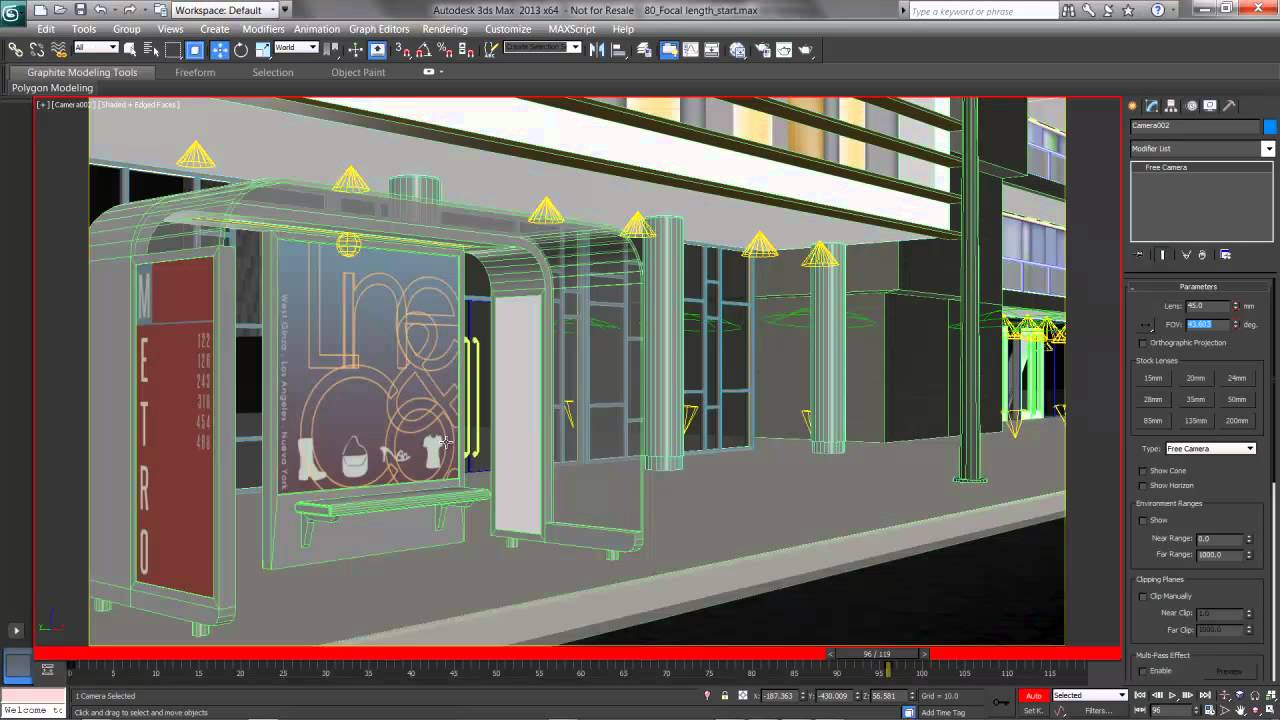Click the Undo arrow icon
1280x720 pixels.
(x=100, y=10)
